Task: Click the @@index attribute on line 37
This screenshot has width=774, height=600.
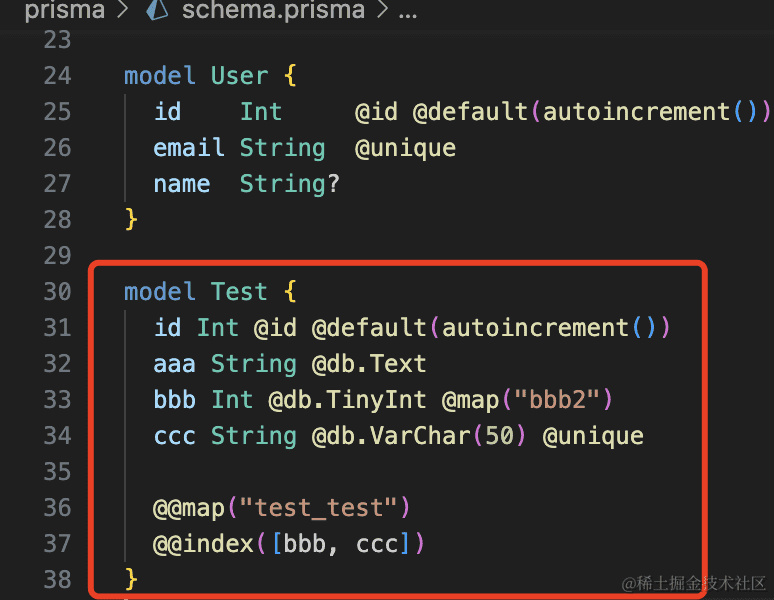Action: click(204, 544)
